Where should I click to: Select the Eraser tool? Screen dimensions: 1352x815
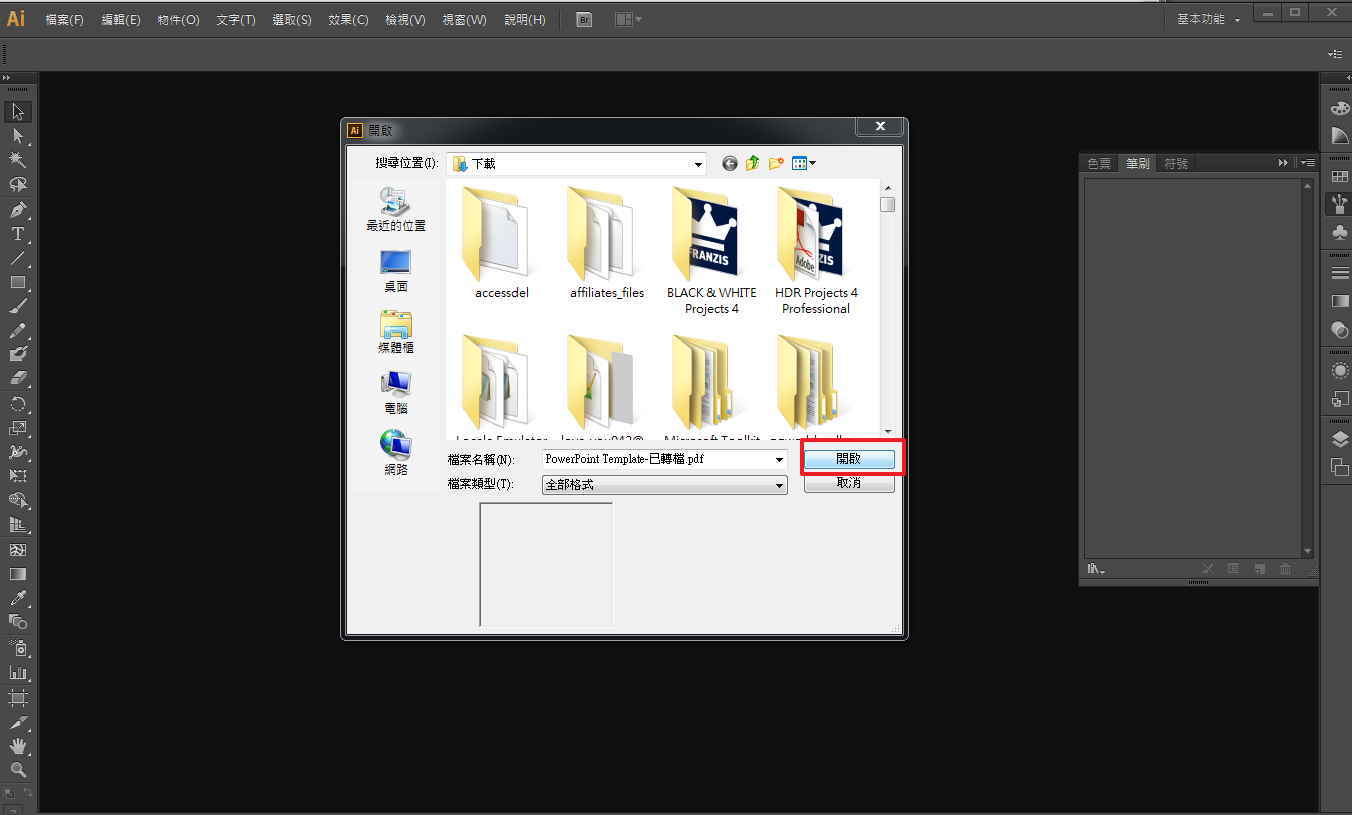pyautogui.click(x=18, y=379)
